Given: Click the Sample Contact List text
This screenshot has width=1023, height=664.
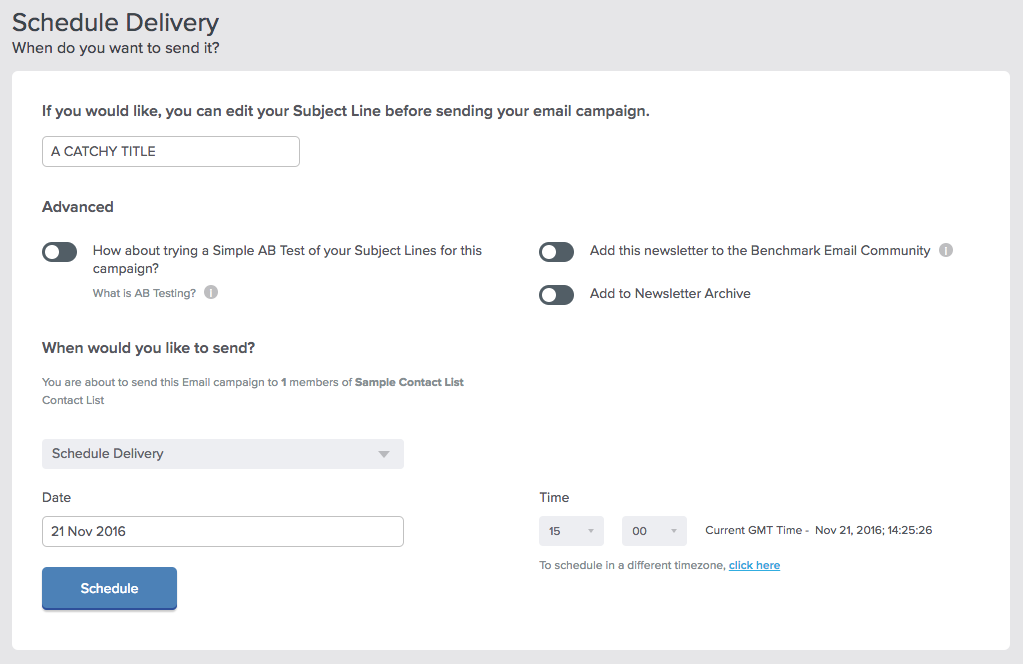Looking at the screenshot, I should 409,381.
